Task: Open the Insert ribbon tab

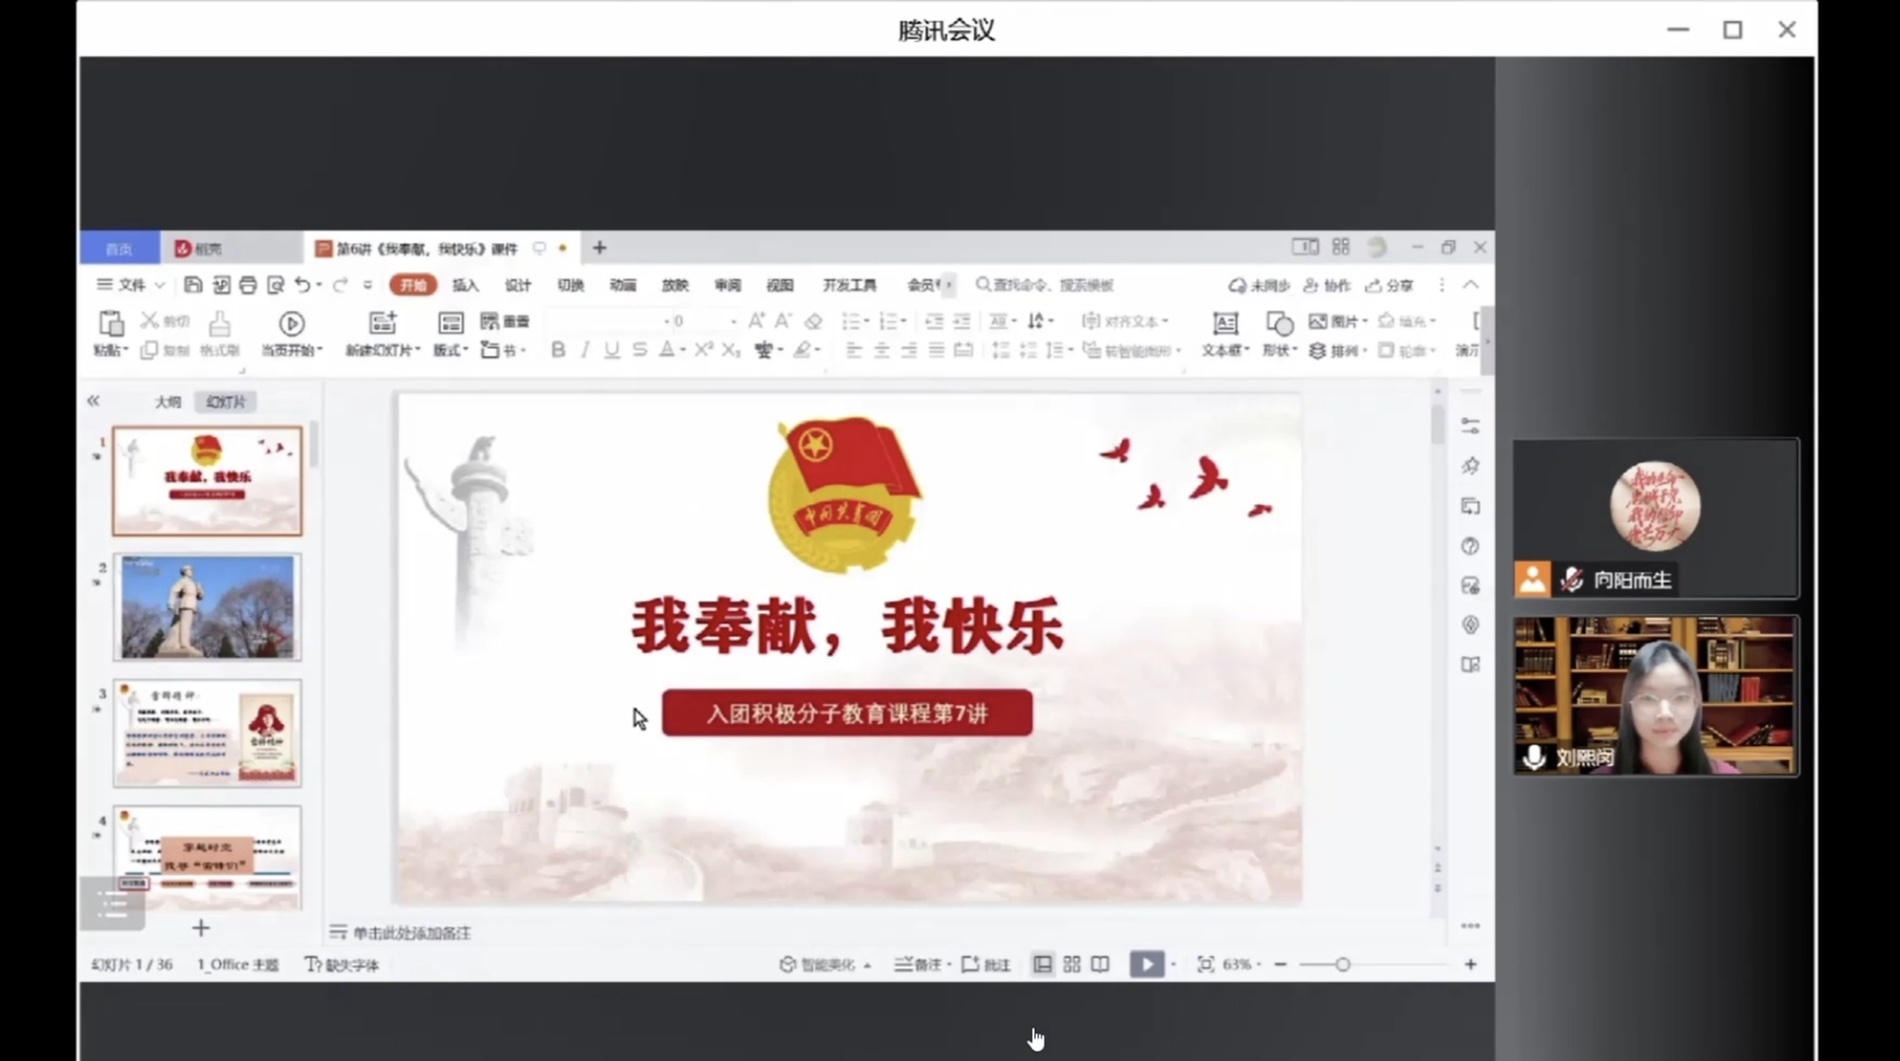Action: click(x=465, y=285)
